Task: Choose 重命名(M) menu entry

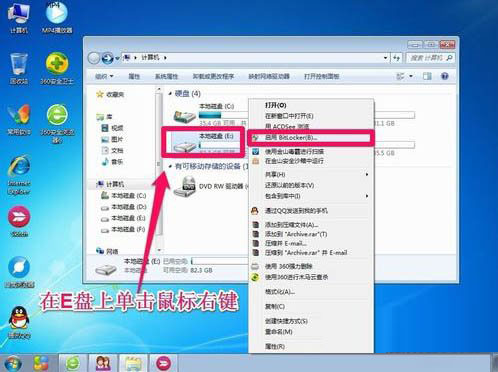Action: point(311,332)
